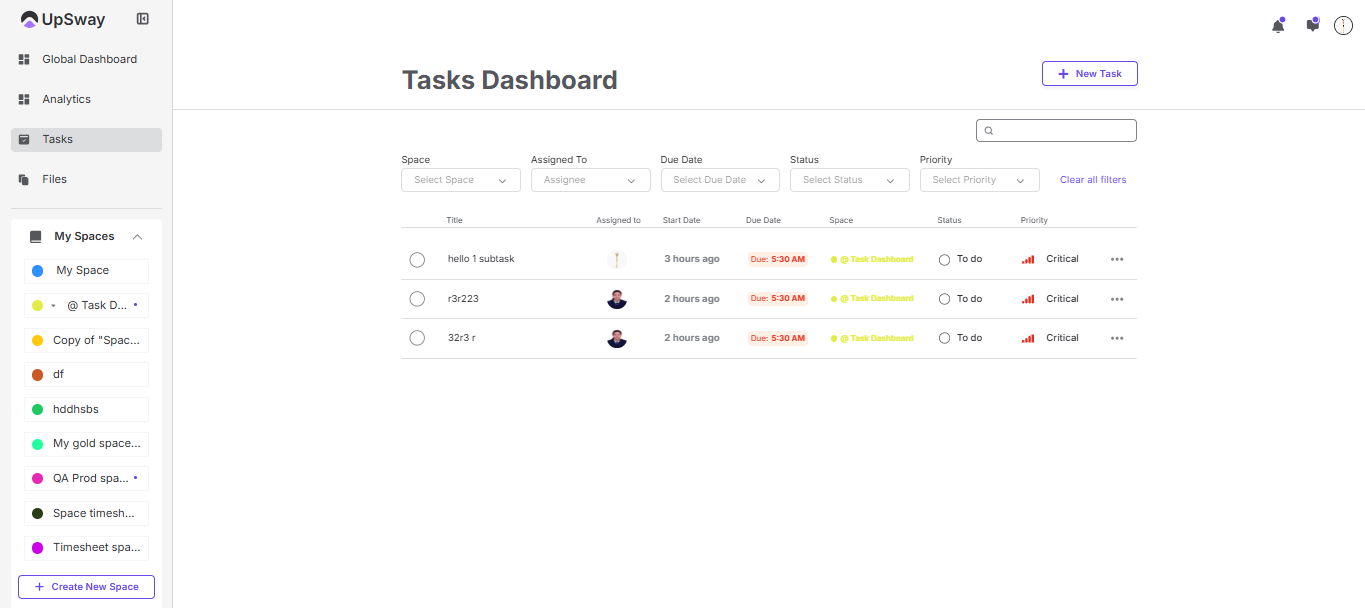Click the pink dot of QA Prod space

[x=37, y=479]
